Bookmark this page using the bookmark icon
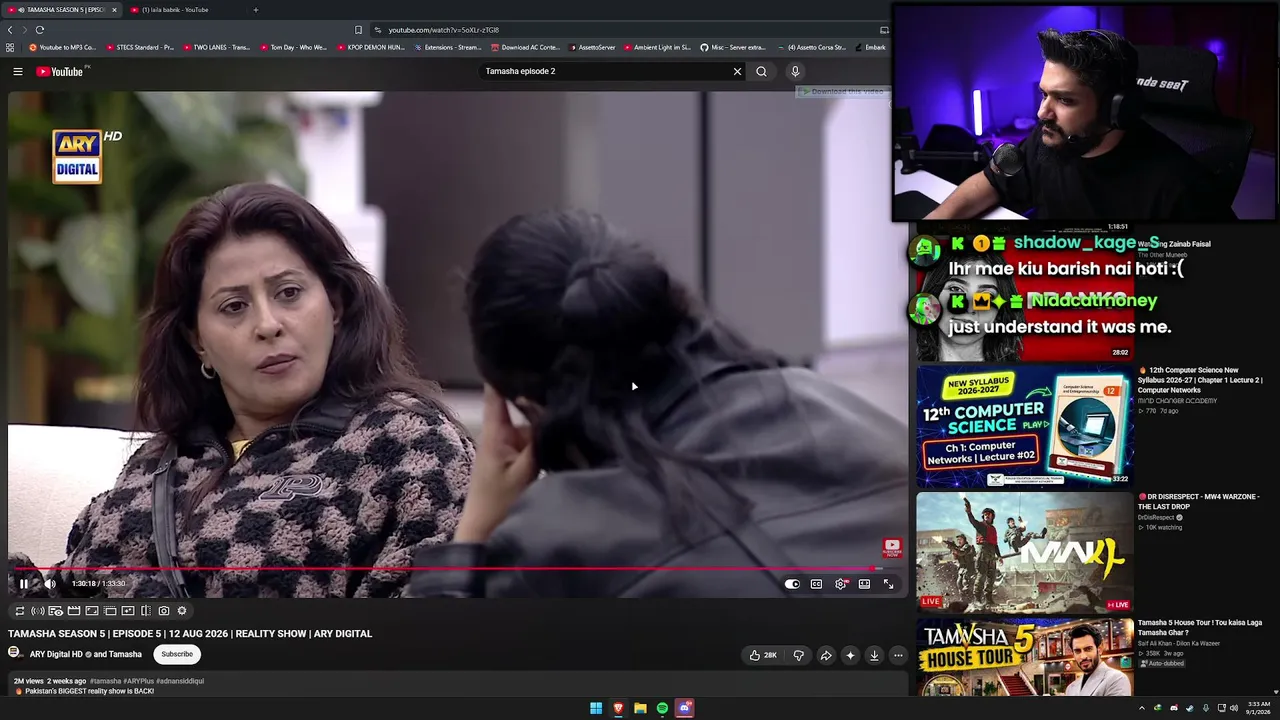 (x=358, y=30)
